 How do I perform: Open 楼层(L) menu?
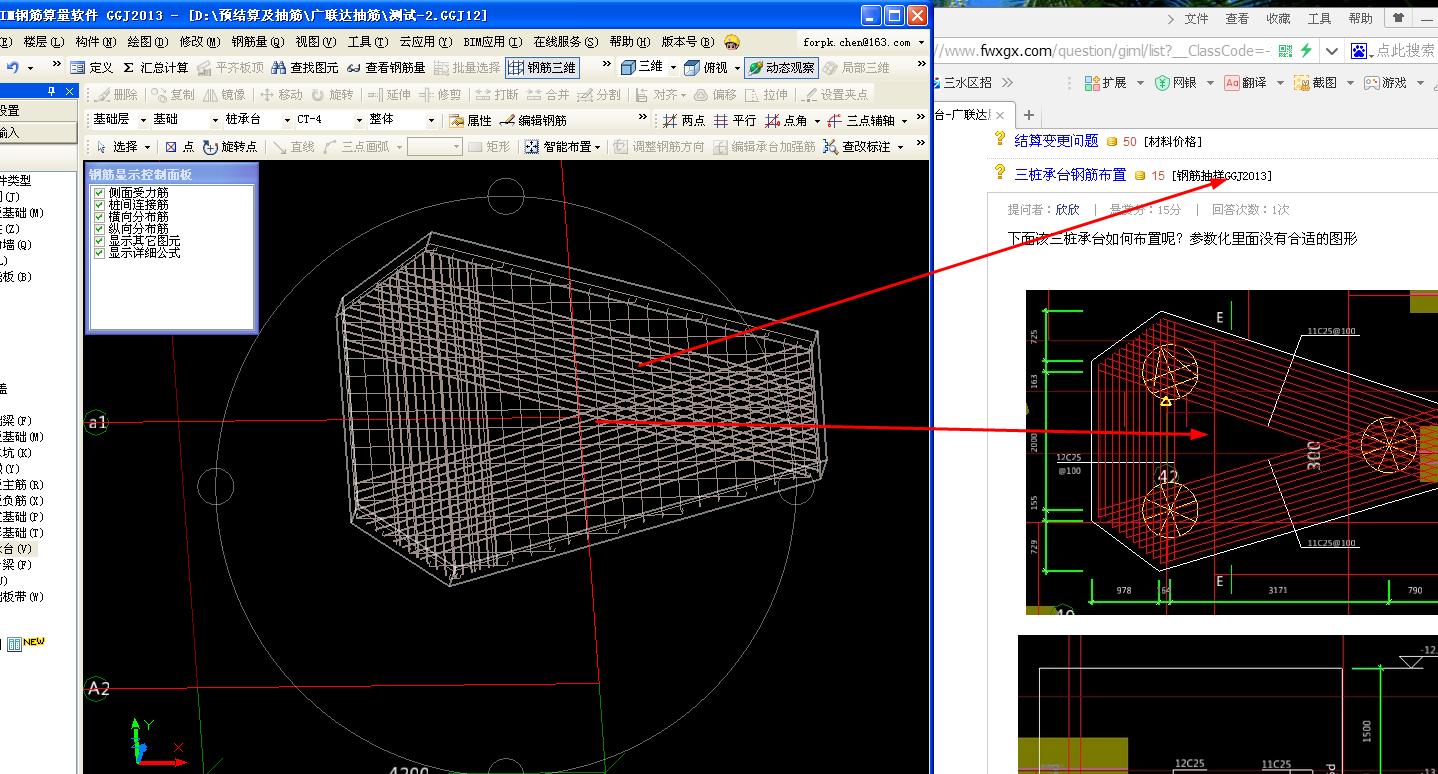(44, 41)
